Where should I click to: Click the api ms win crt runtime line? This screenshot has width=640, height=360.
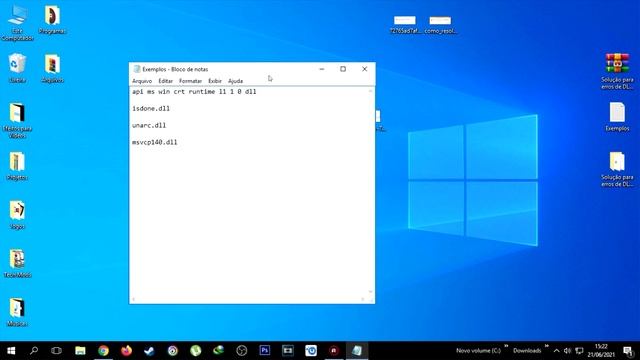[x=194, y=92]
